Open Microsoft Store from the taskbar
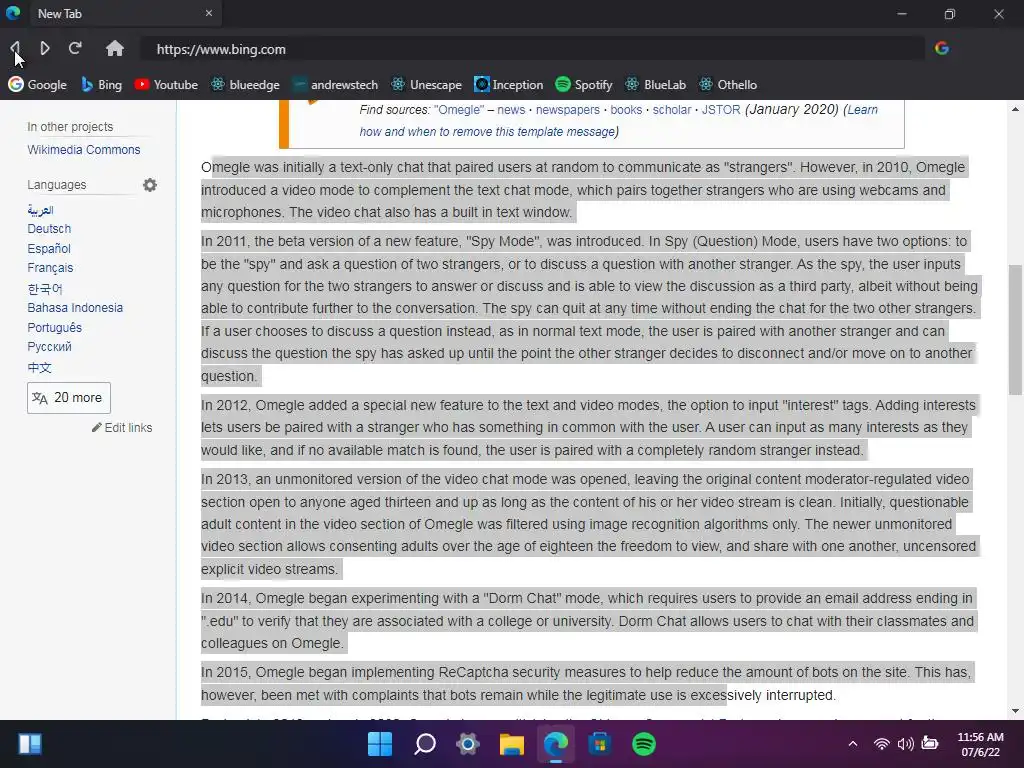The height and width of the screenshot is (768, 1024). (x=600, y=744)
